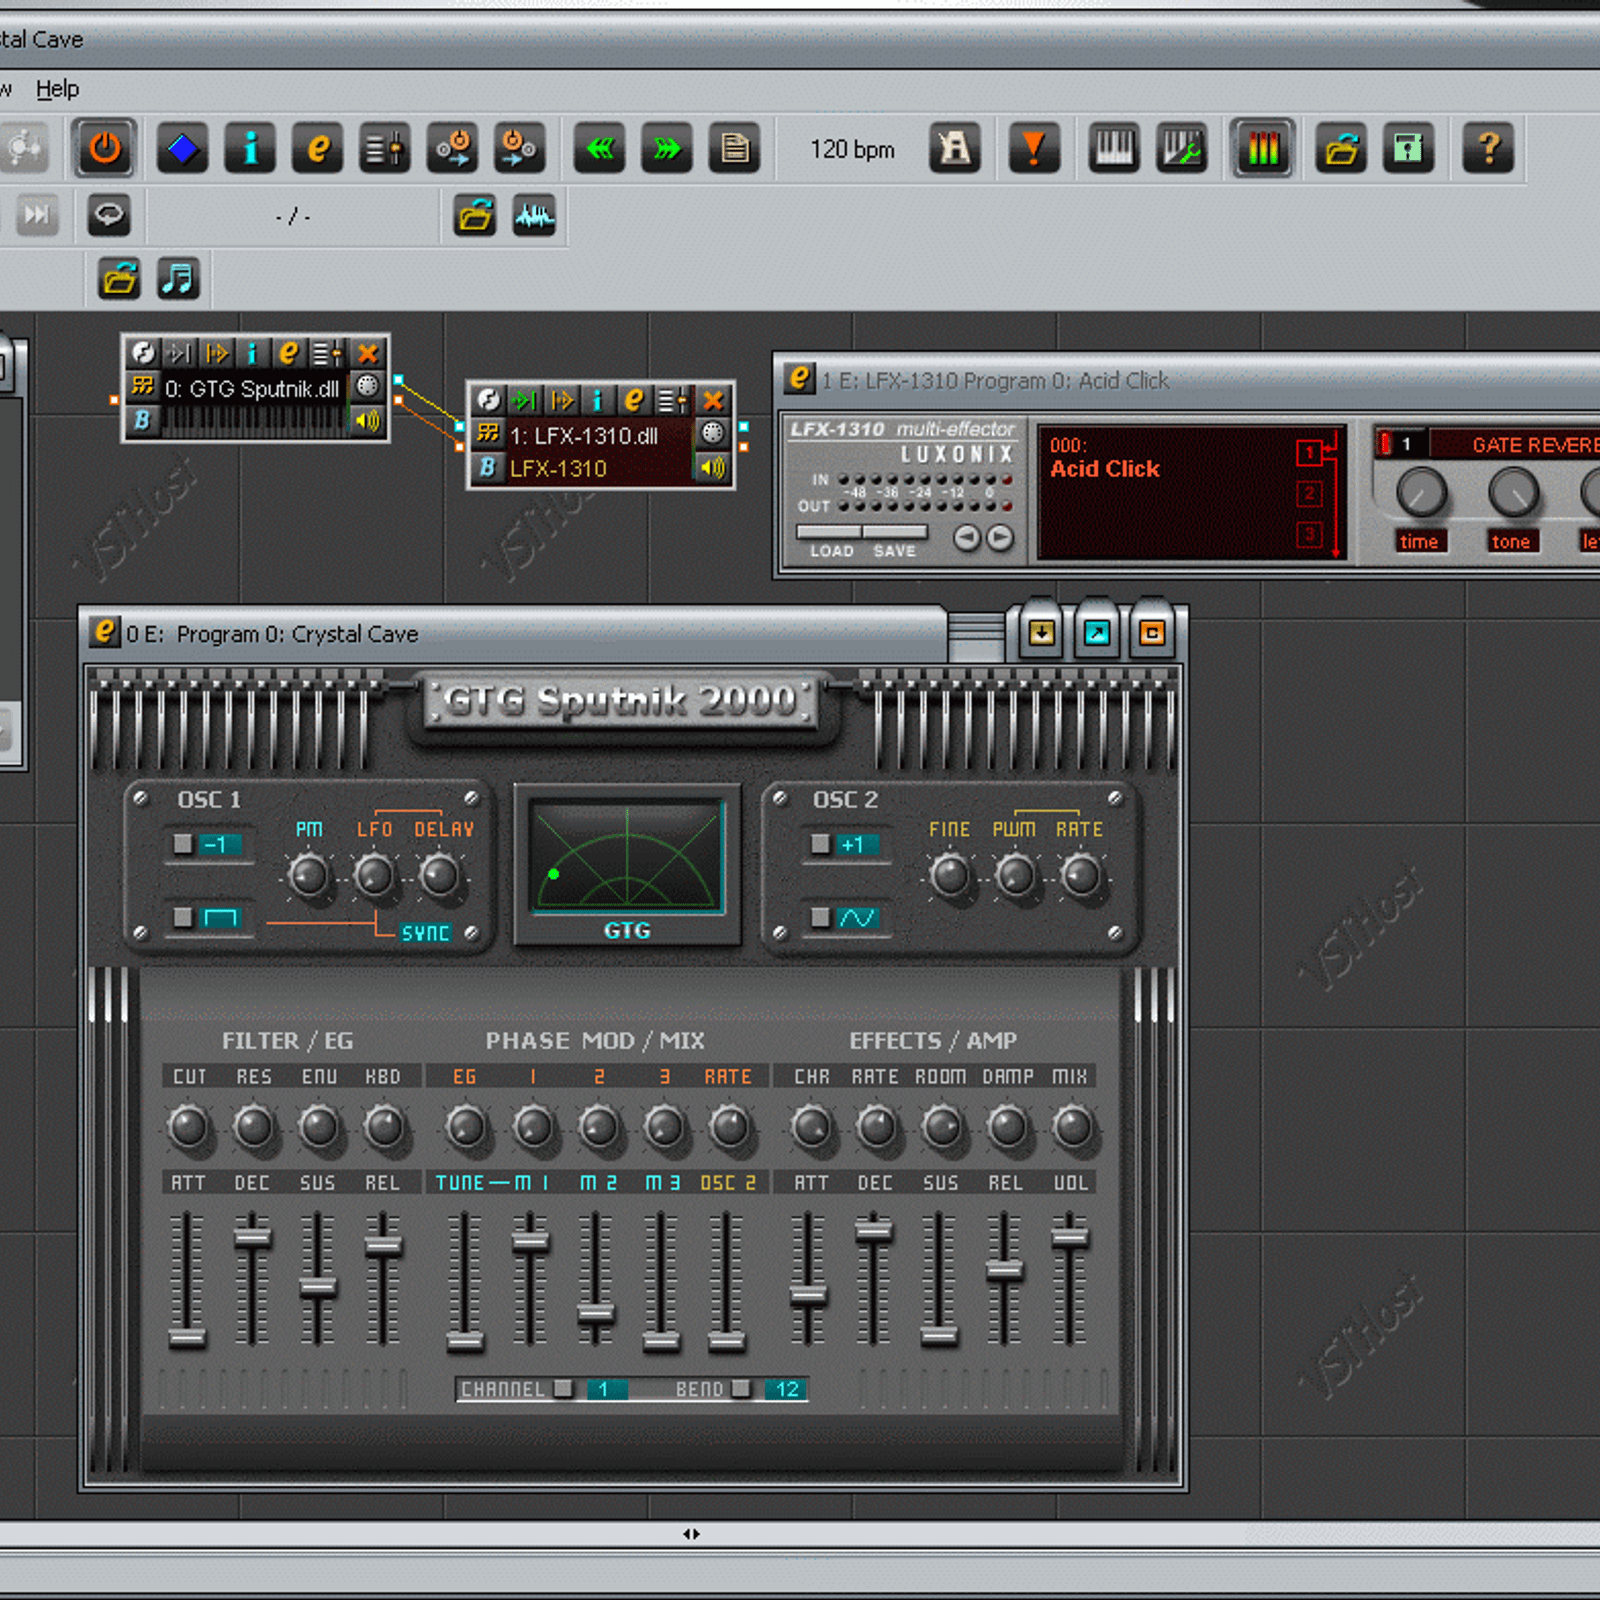Open keyboard configuration wrench icon
Screen dimensions: 1600x1600
pos(1182,149)
